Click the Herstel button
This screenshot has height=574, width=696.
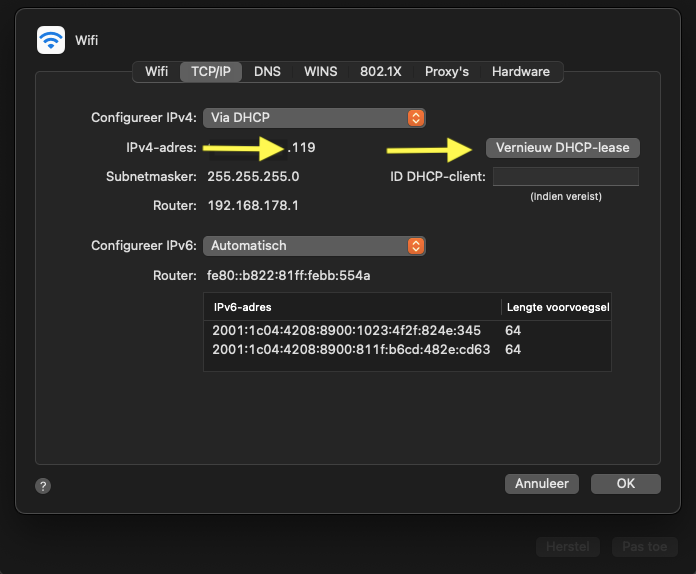tap(567, 548)
